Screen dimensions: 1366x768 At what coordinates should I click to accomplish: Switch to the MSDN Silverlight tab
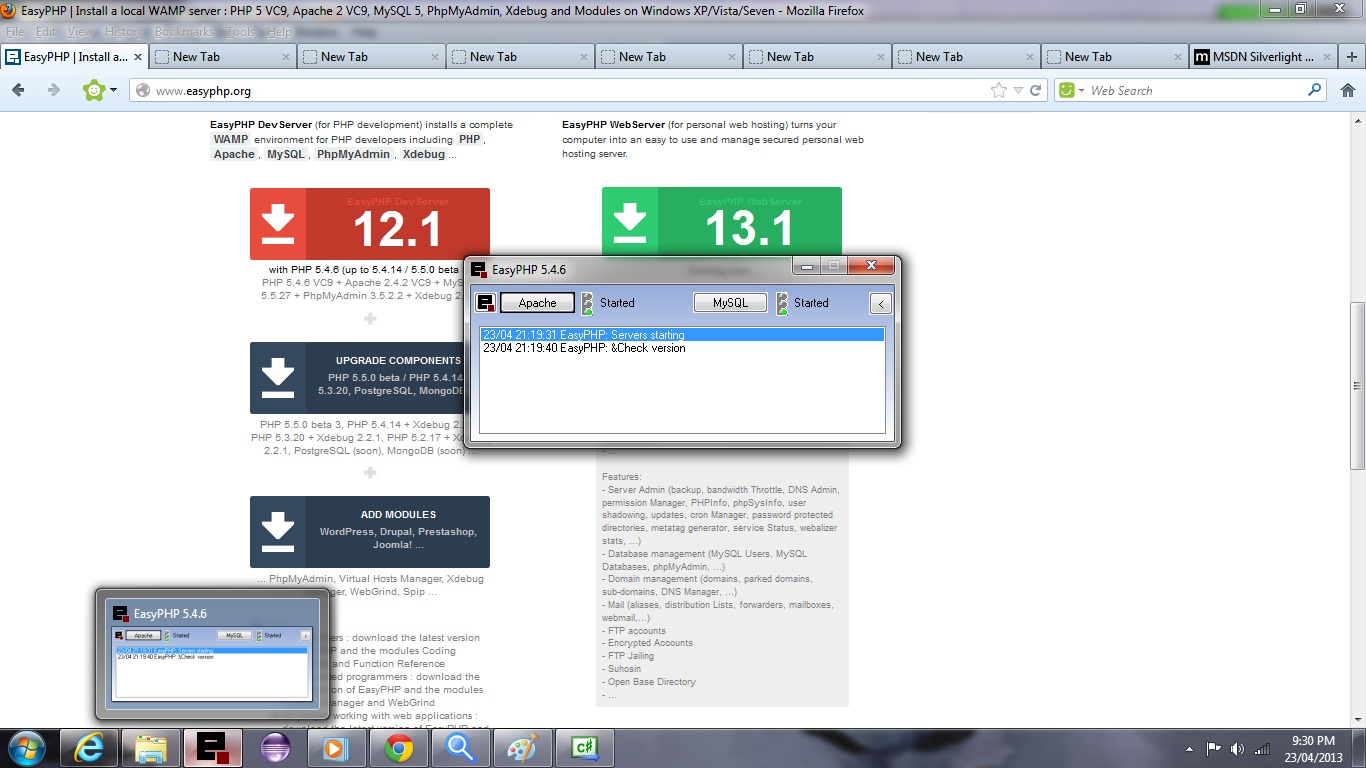(1264, 57)
